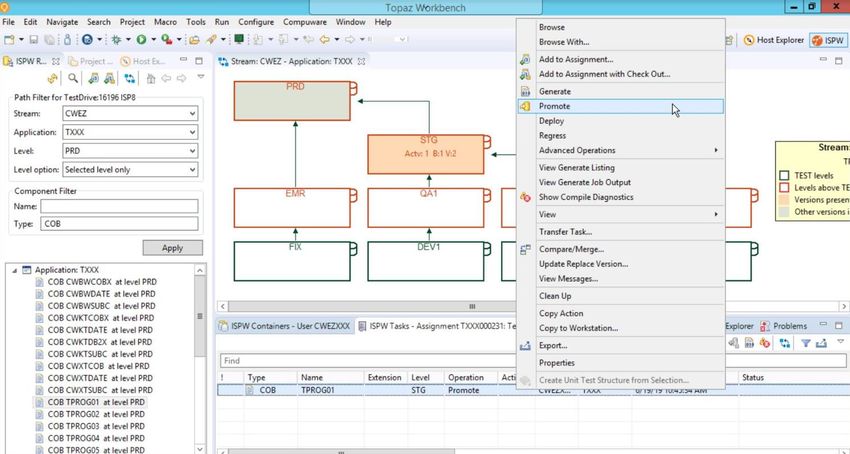Switch to the Project Explorer tab
Image resolution: width=850 pixels, height=454 pixels.
pyautogui.click(x=91, y=61)
